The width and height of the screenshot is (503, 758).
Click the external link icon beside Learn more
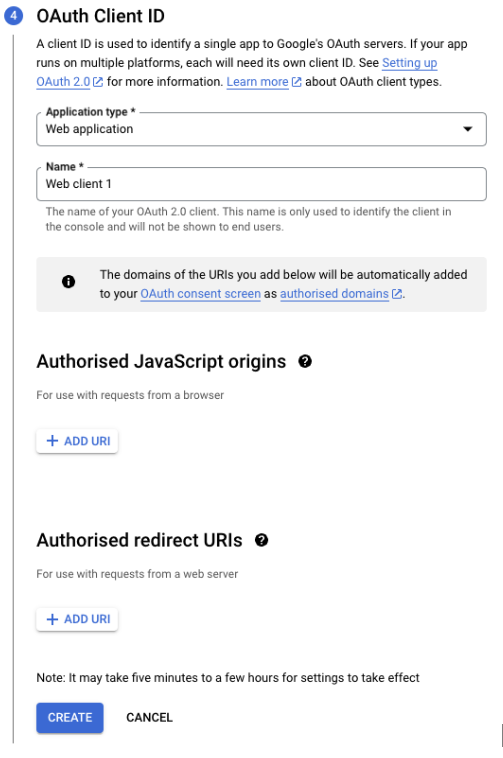[x=297, y=82]
